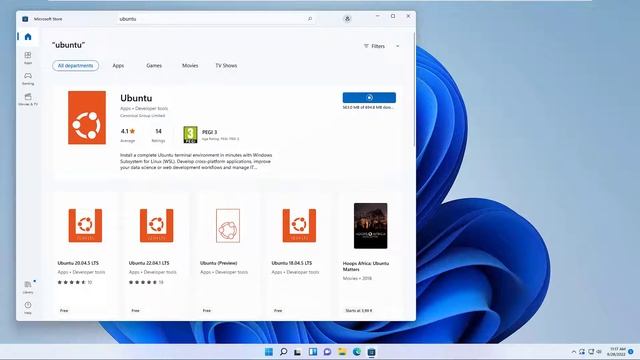Switch to the Movies filter tab
Screen dimensions: 640x360
tap(190, 66)
